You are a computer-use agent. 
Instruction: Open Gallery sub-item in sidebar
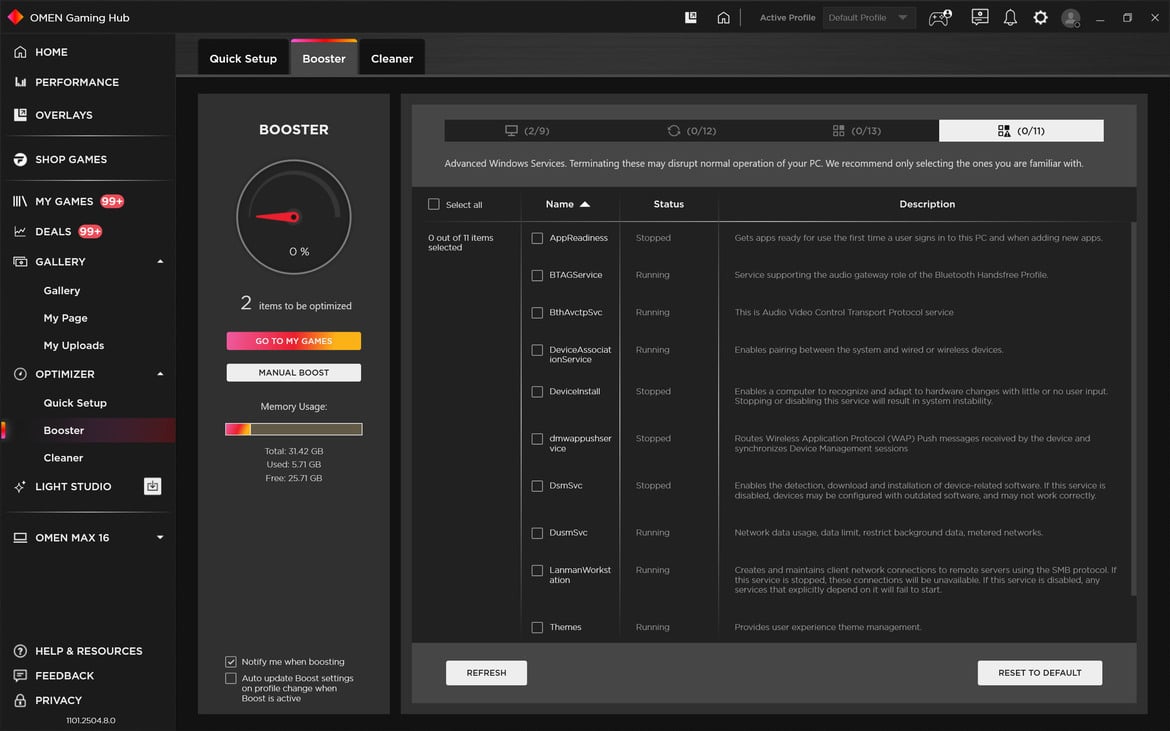(62, 290)
